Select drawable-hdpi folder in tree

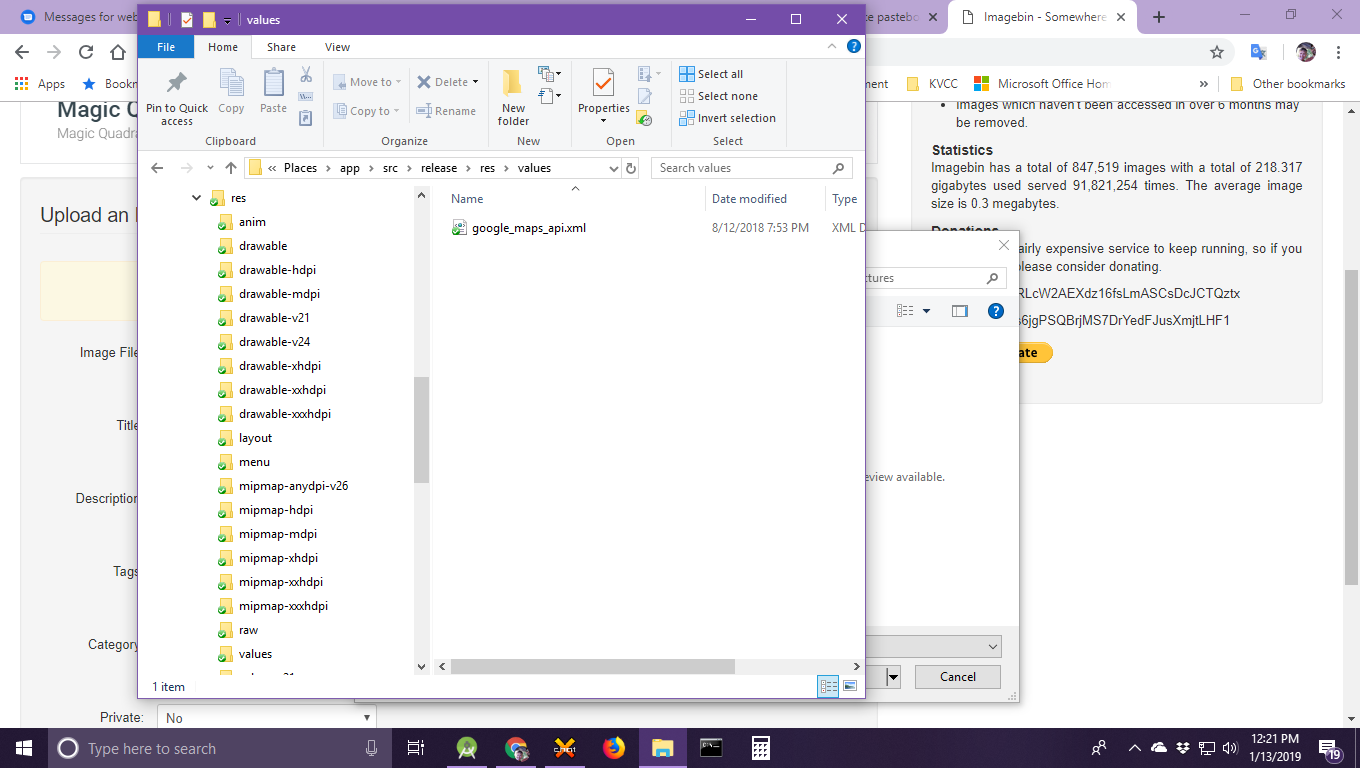click(x=277, y=270)
